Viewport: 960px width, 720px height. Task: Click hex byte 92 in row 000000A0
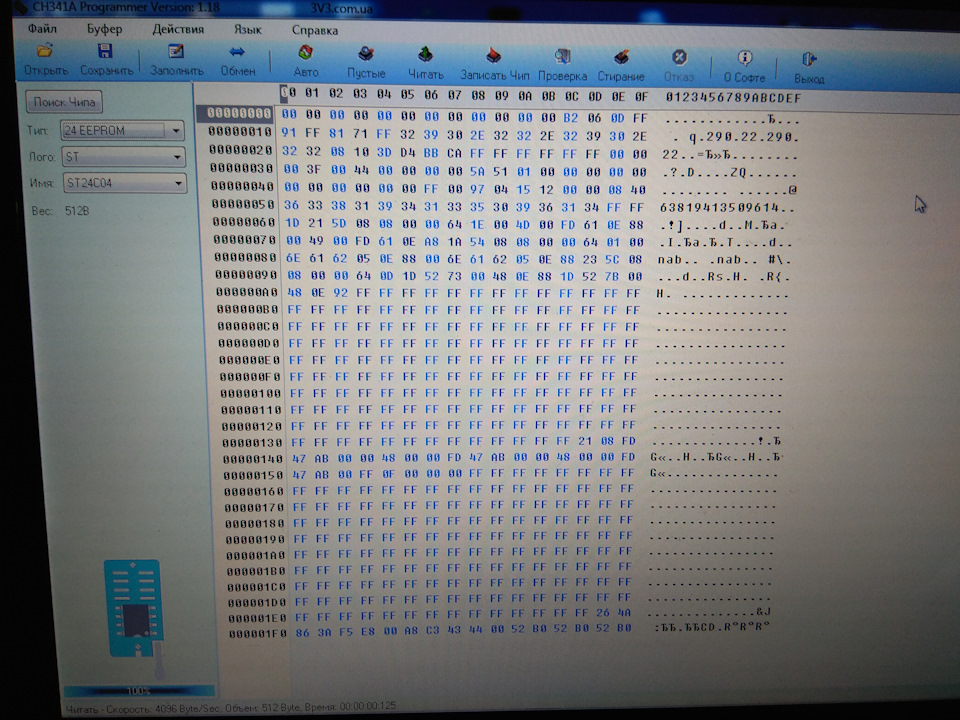pos(340,293)
